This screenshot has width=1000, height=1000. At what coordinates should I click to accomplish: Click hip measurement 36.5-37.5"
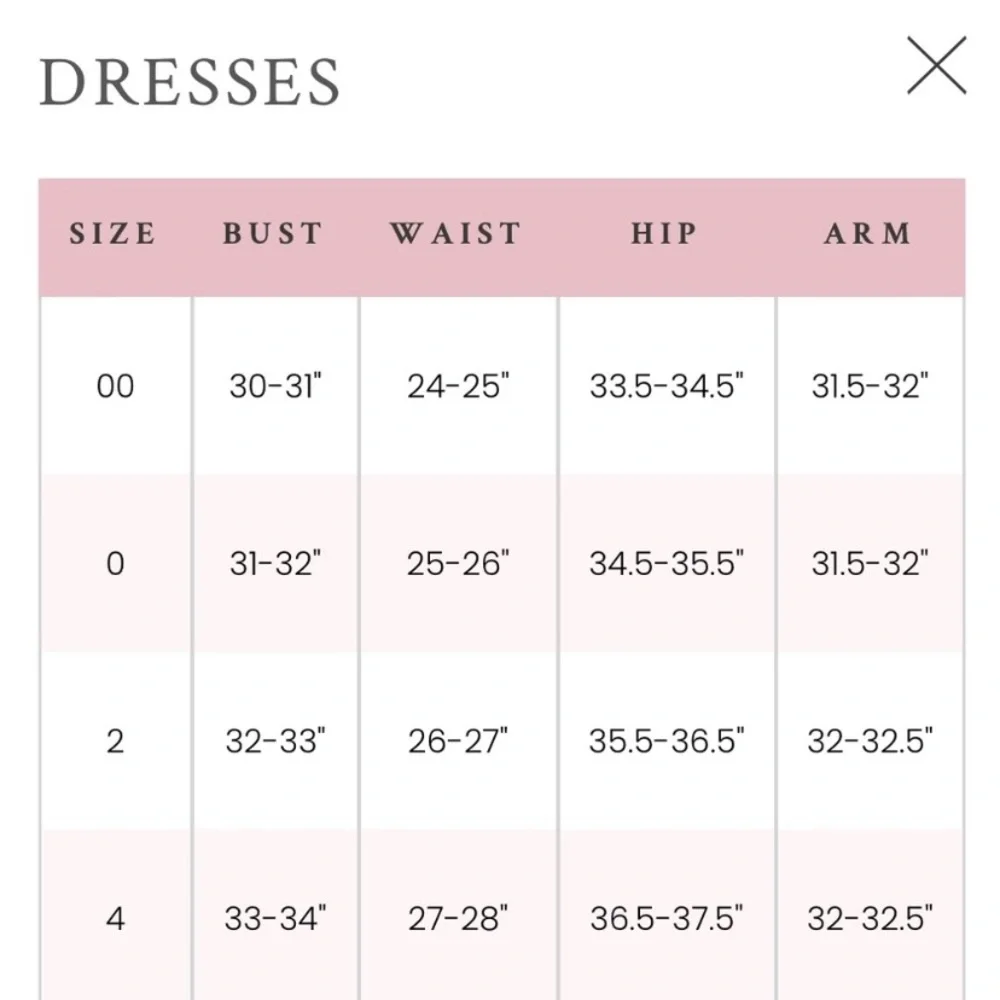[666, 919]
